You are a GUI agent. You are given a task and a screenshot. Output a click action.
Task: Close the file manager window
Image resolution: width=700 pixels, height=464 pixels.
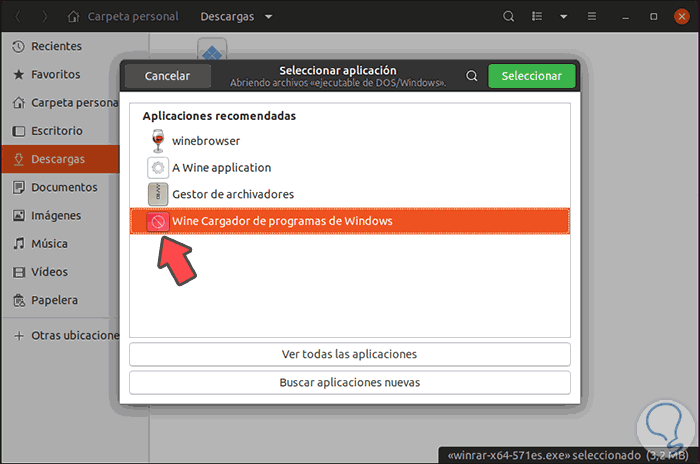(x=681, y=17)
